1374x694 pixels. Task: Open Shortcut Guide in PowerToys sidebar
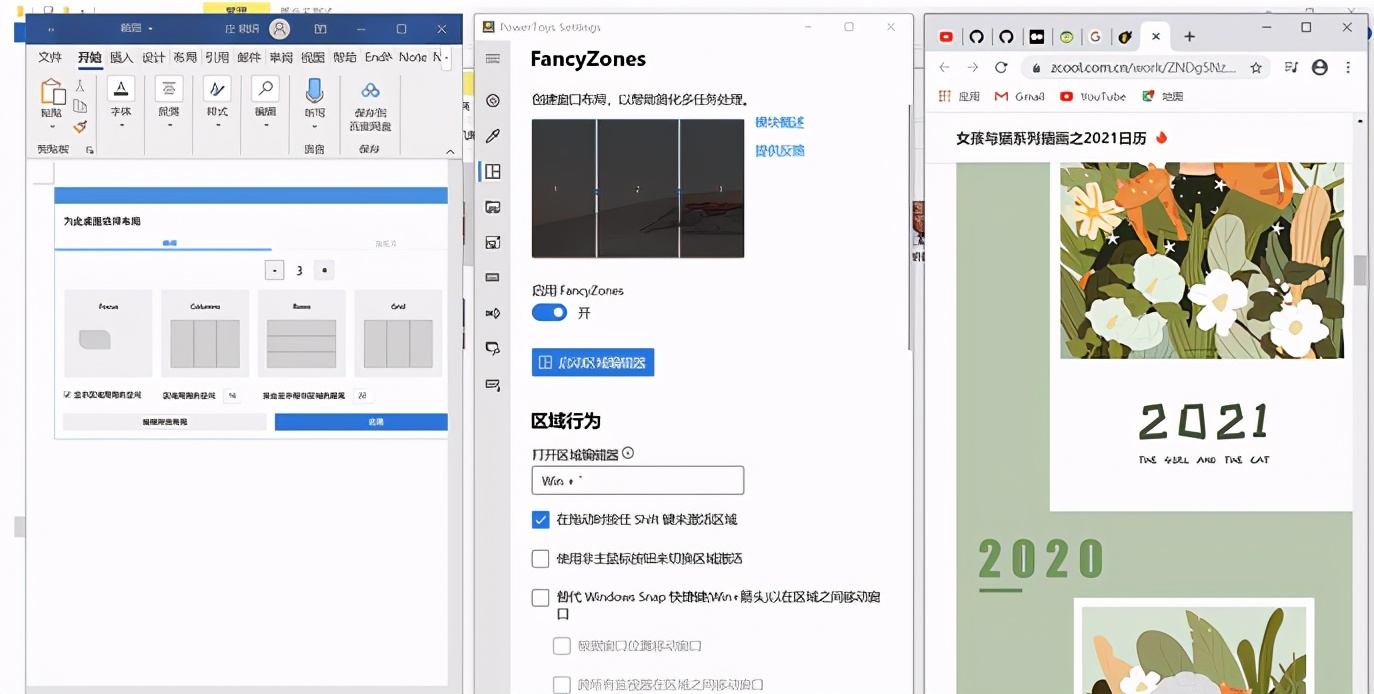(x=492, y=384)
